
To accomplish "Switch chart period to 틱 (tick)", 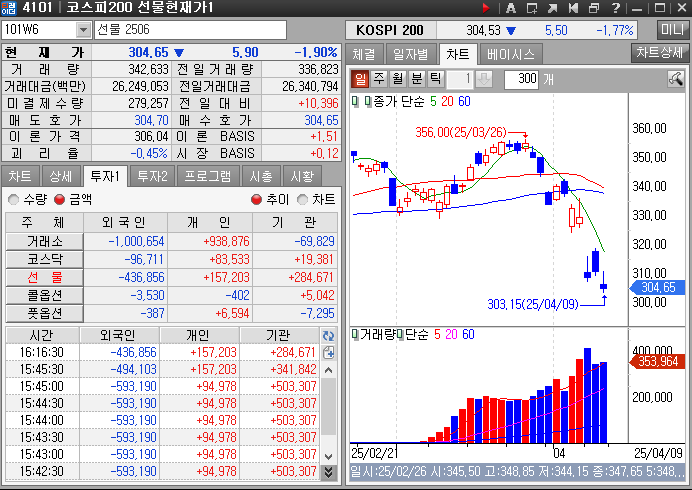I will click(x=436, y=79).
